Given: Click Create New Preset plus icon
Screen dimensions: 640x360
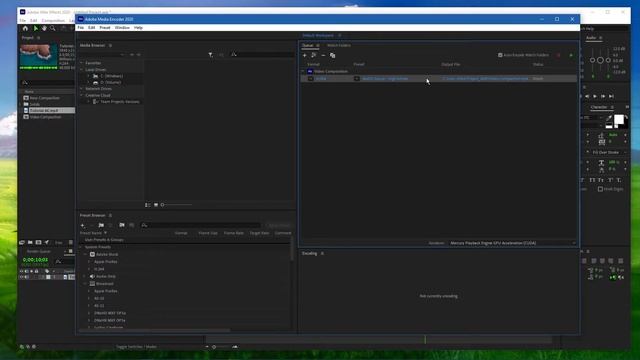Looking at the screenshot, I should pyautogui.click(x=83, y=225).
